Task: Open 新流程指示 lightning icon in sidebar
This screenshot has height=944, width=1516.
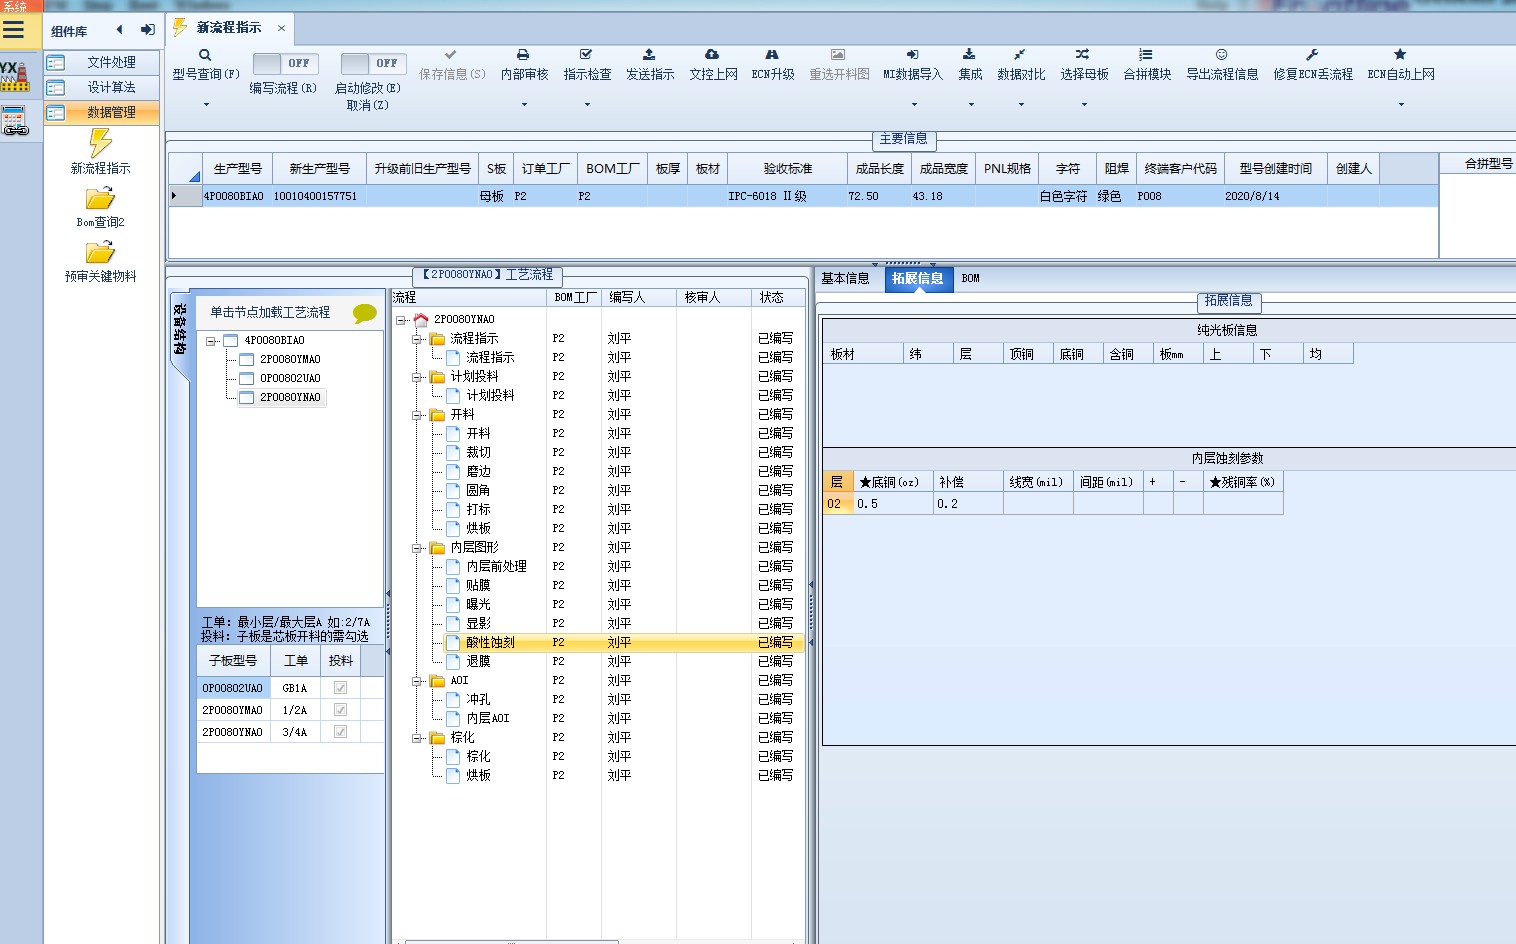Action: pos(100,142)
